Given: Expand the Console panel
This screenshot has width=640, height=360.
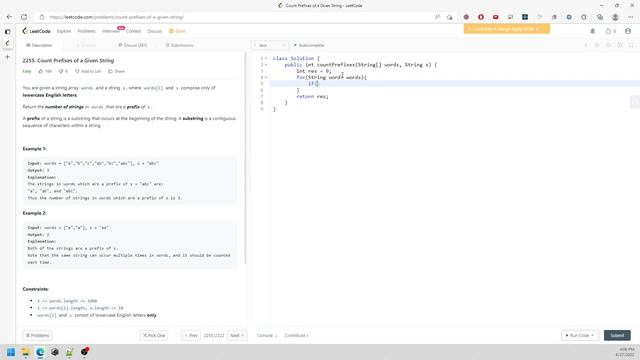Looking at the screenshot, I should click(x=267, y=336).
